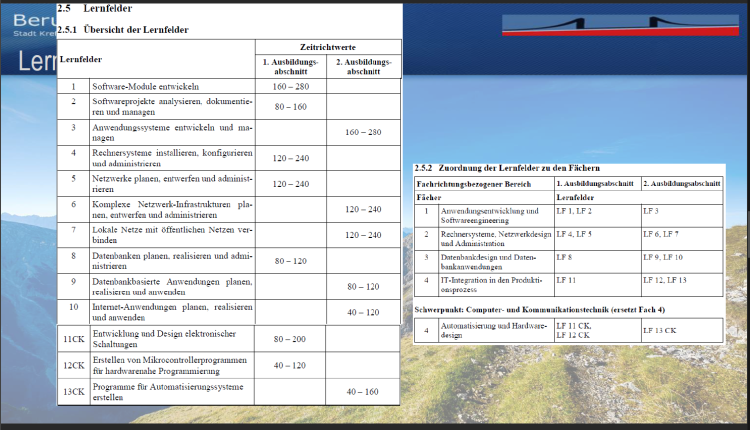Select the subheading "2.5.1 Übersicht der Lernfelder"
The height and width of the screenshot is (430, 750).
click(x=123, y=30)
